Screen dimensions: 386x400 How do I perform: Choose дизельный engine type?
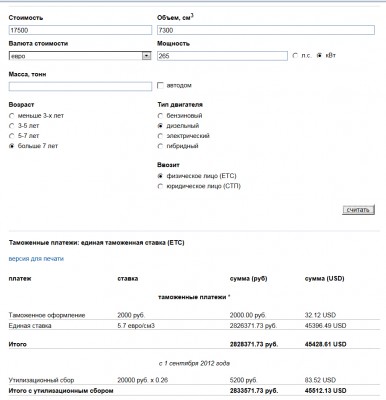160,126
